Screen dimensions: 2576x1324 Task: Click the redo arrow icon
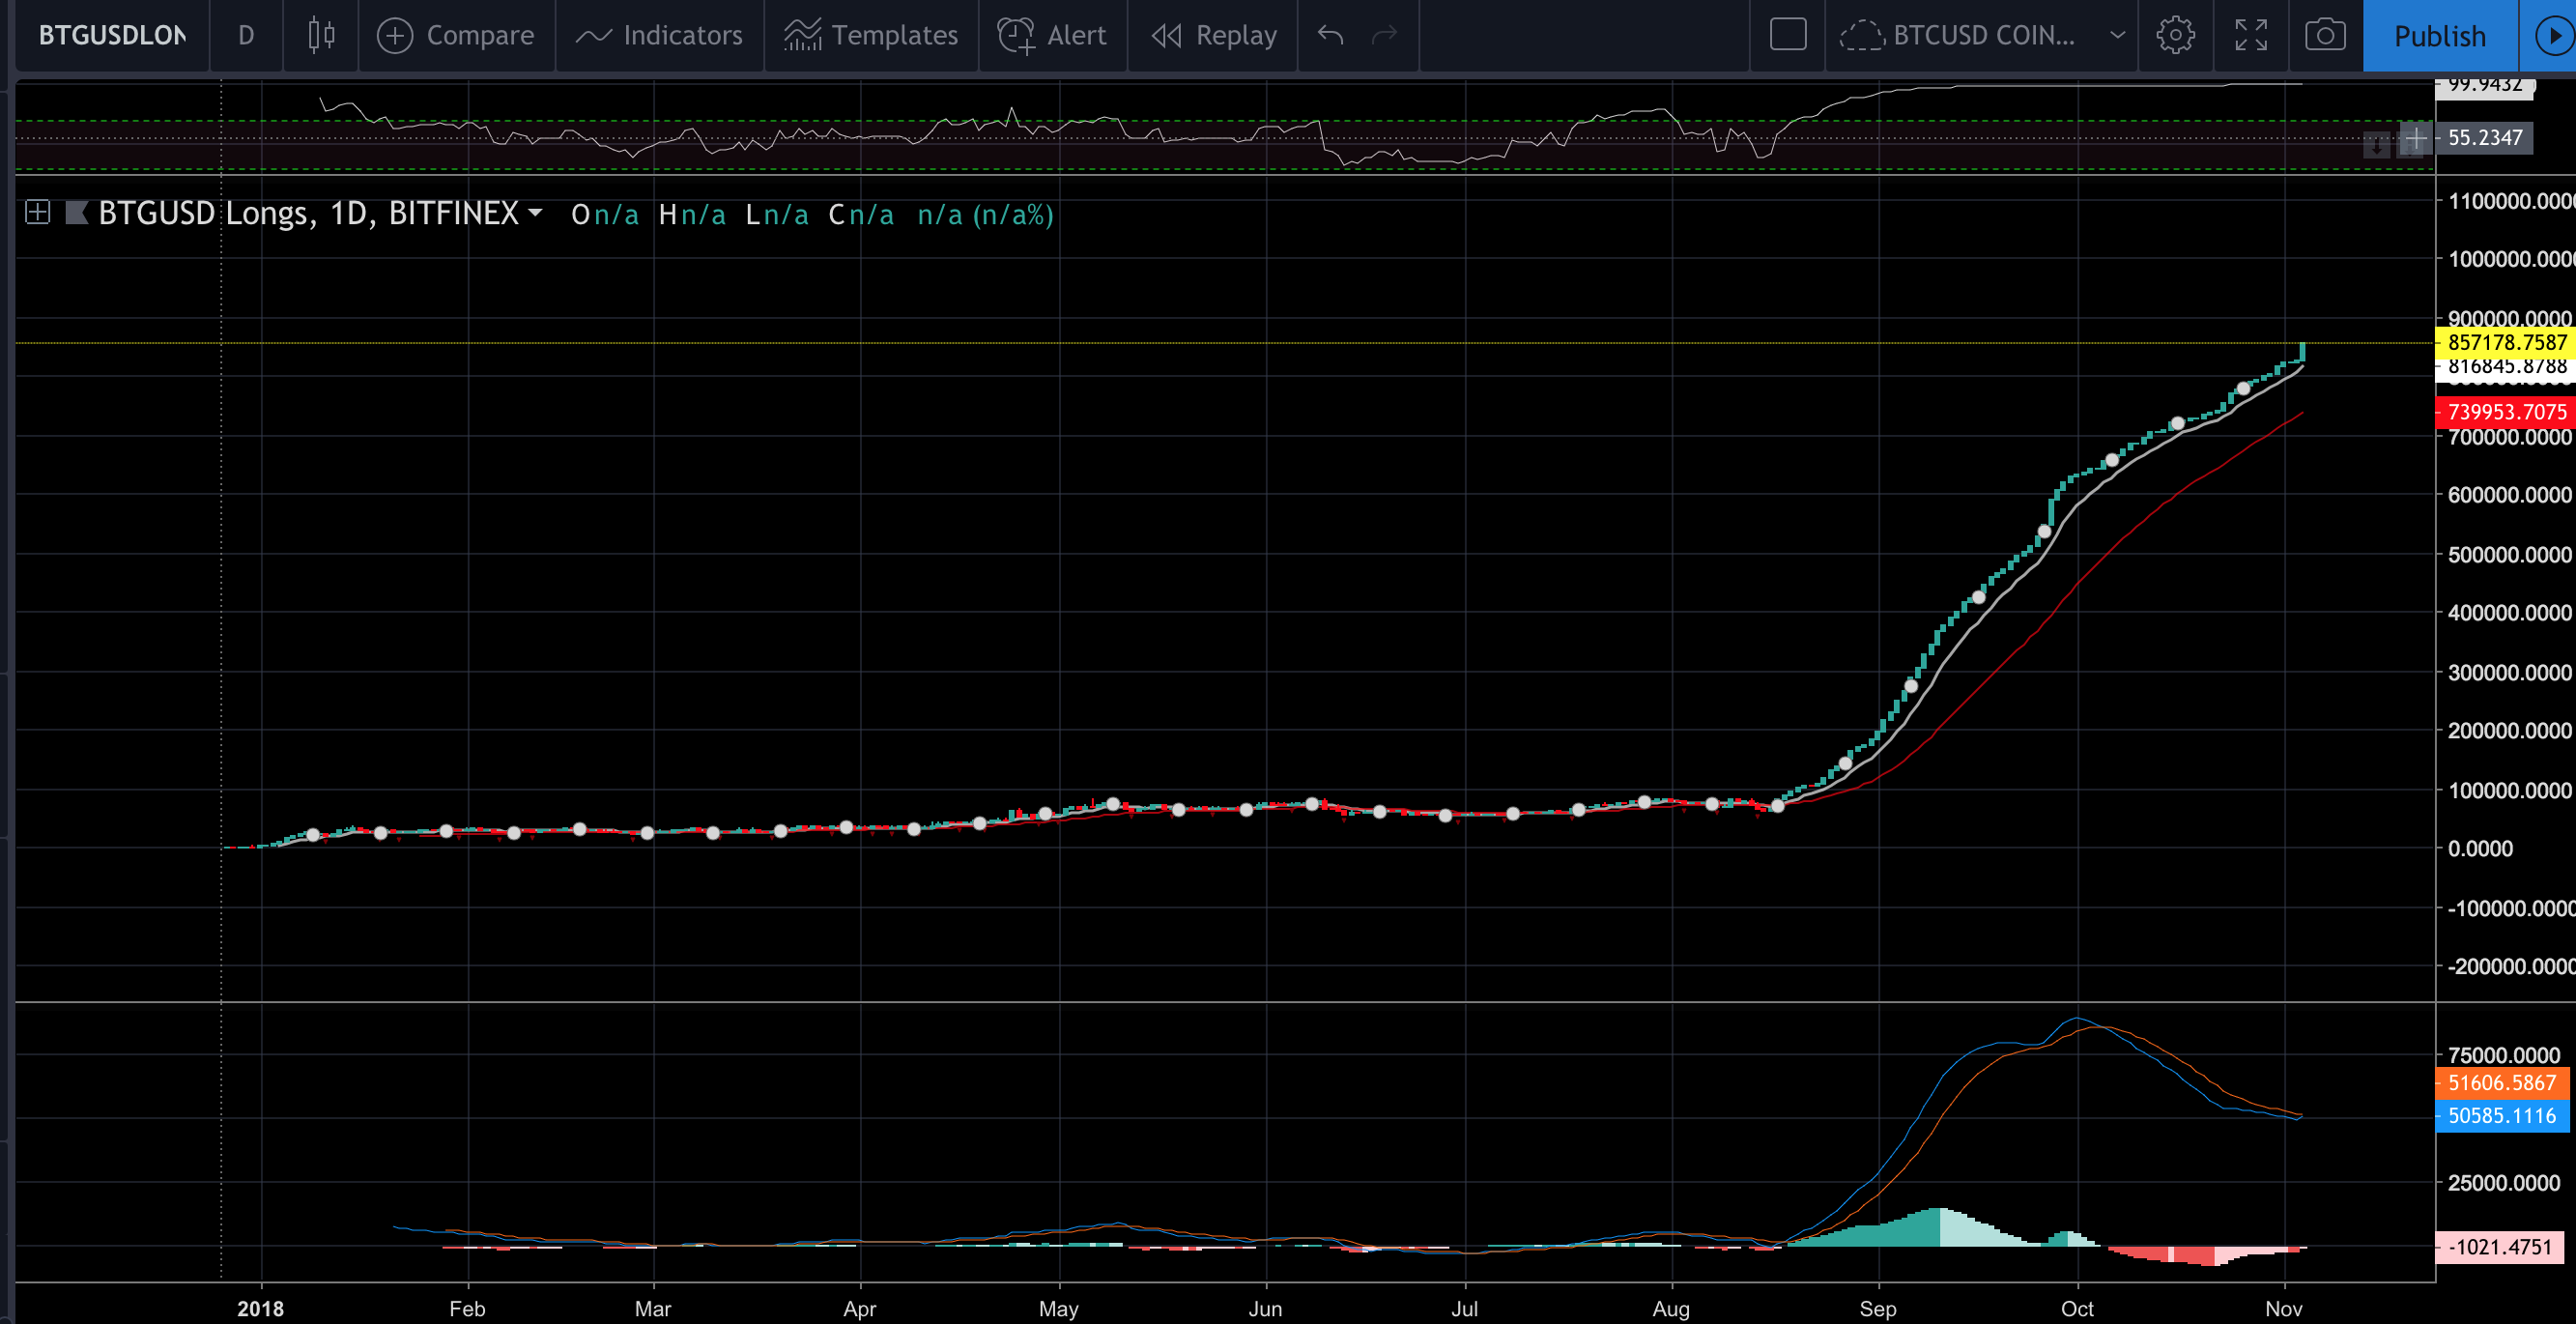[1384, 36]
